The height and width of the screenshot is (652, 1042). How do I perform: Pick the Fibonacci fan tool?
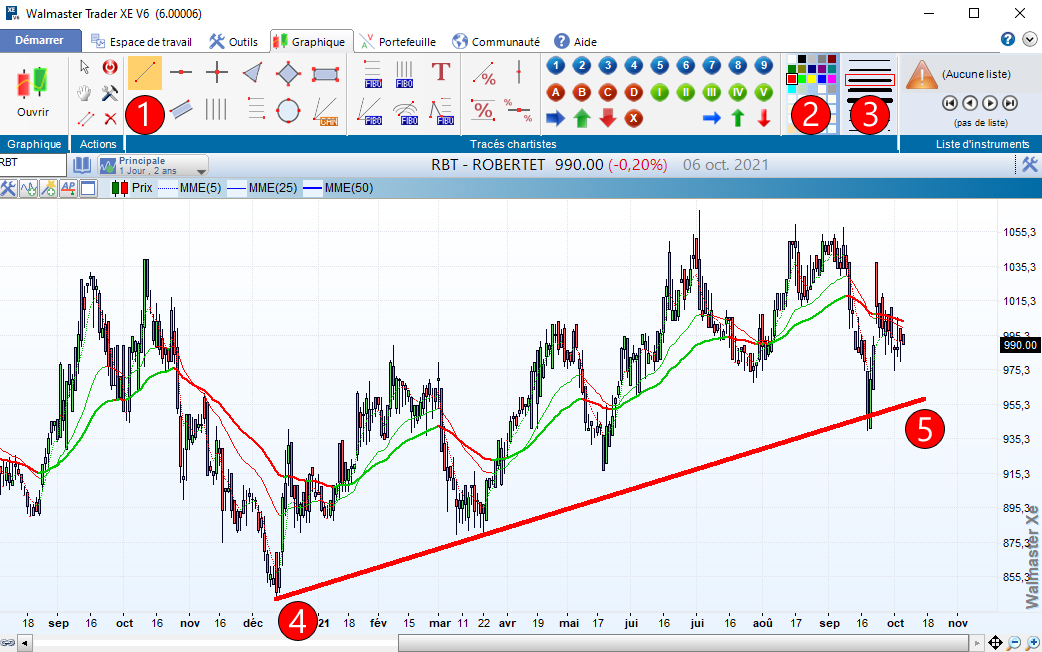pos(370,110)
